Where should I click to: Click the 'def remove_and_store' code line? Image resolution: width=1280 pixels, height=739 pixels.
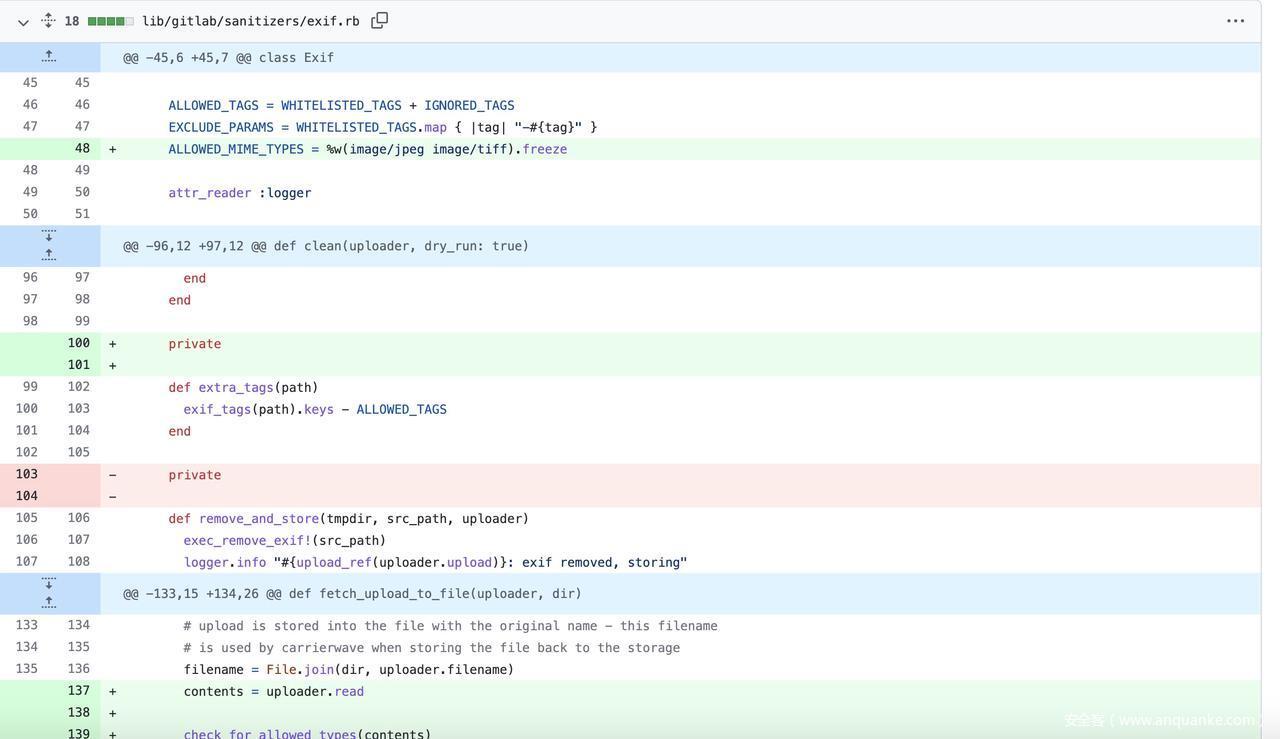coord(348,519)
